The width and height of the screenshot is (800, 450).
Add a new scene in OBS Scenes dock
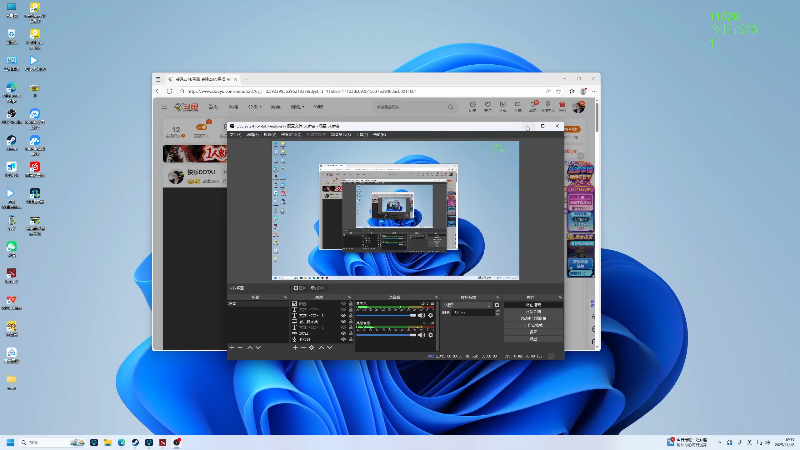[x=232, y=347]
